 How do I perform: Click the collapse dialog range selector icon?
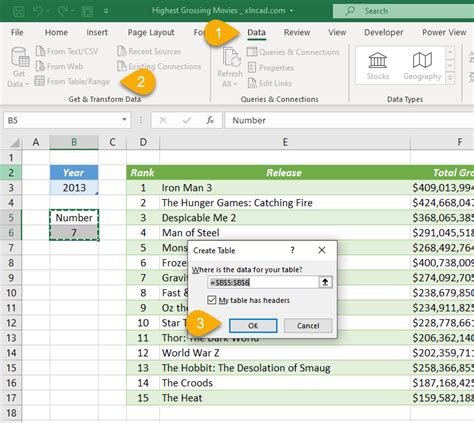click(325, 282)
